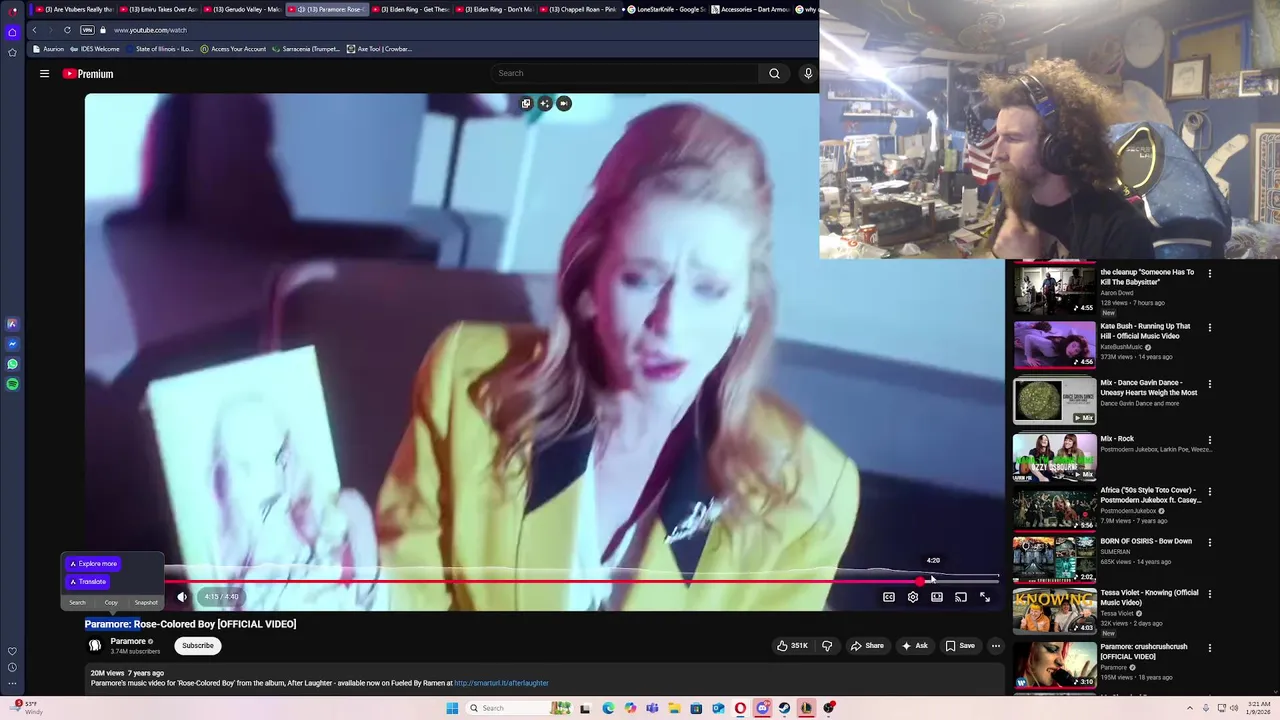Click the Ask button below the video
Screen dimensions: 1280x720
[914, 646]
